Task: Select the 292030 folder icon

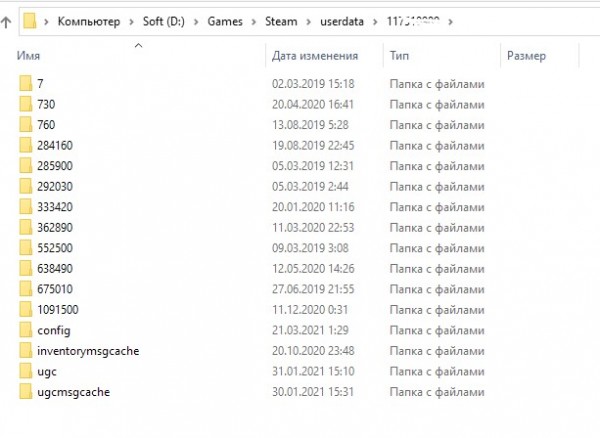Action: tap(26, 186)
